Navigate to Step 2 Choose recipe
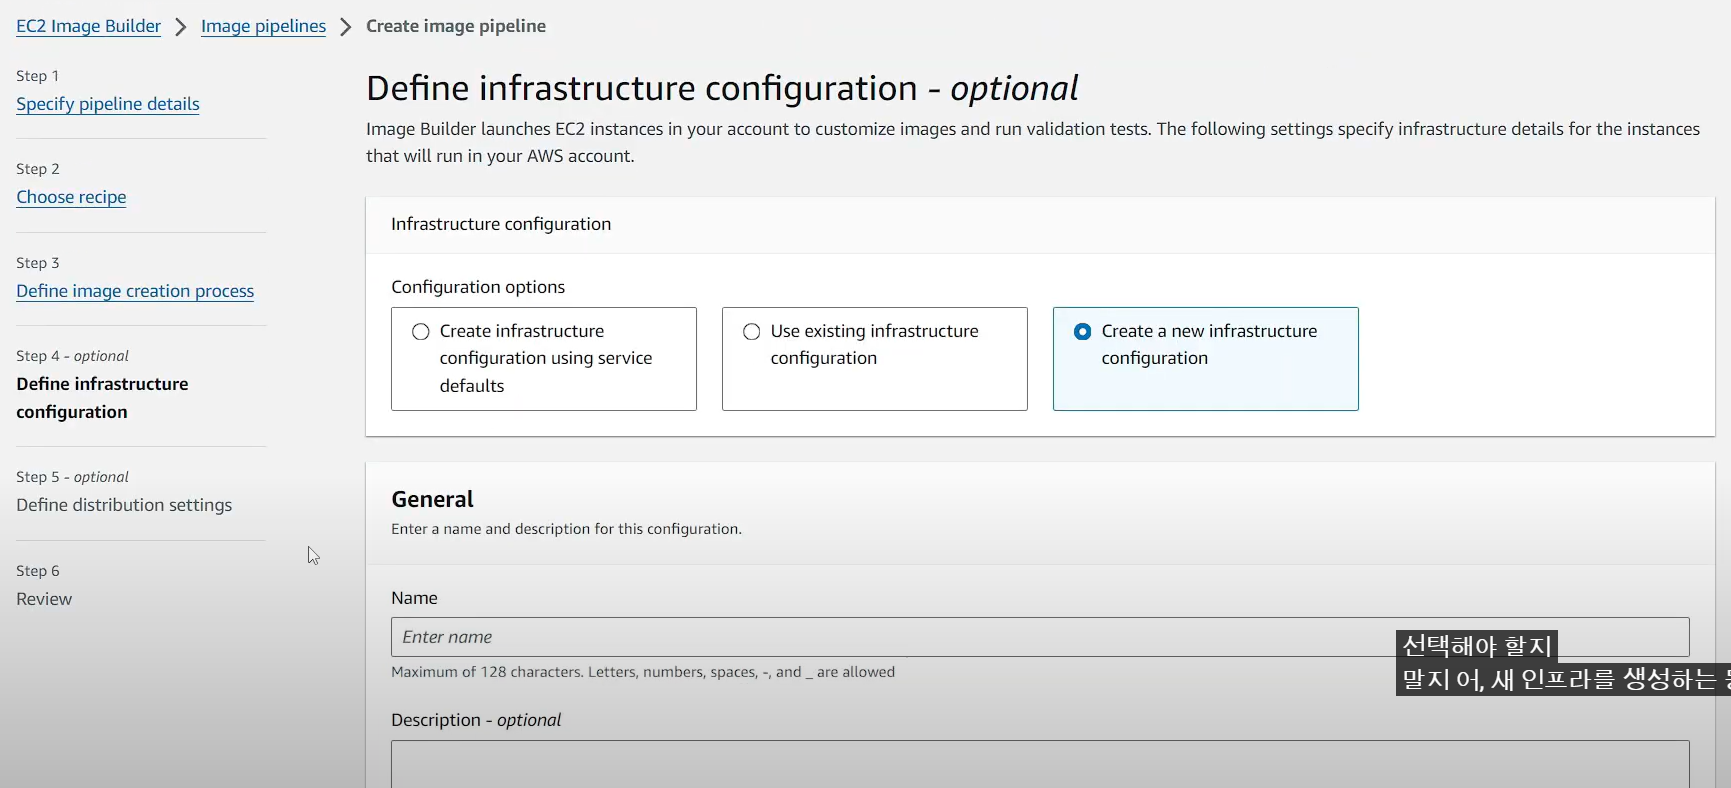1731x788 pixels. [x=71, y=197]
